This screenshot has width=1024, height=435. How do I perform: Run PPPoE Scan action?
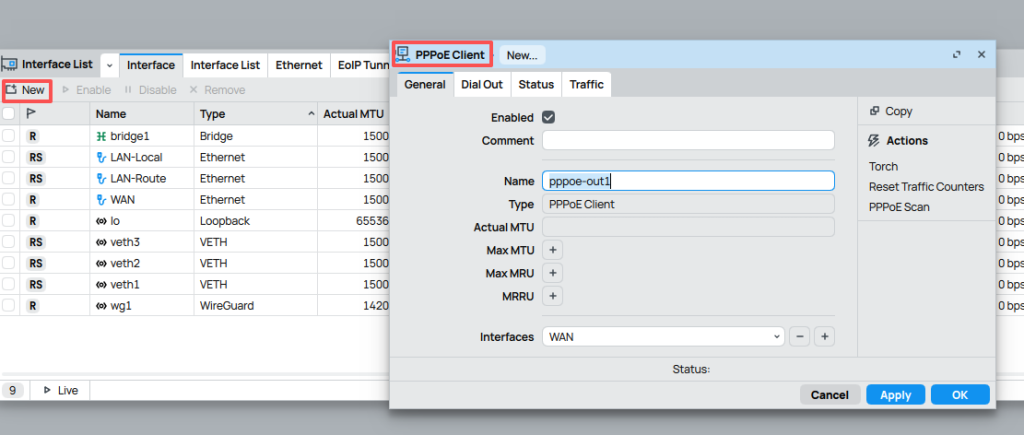pos(901,207)
